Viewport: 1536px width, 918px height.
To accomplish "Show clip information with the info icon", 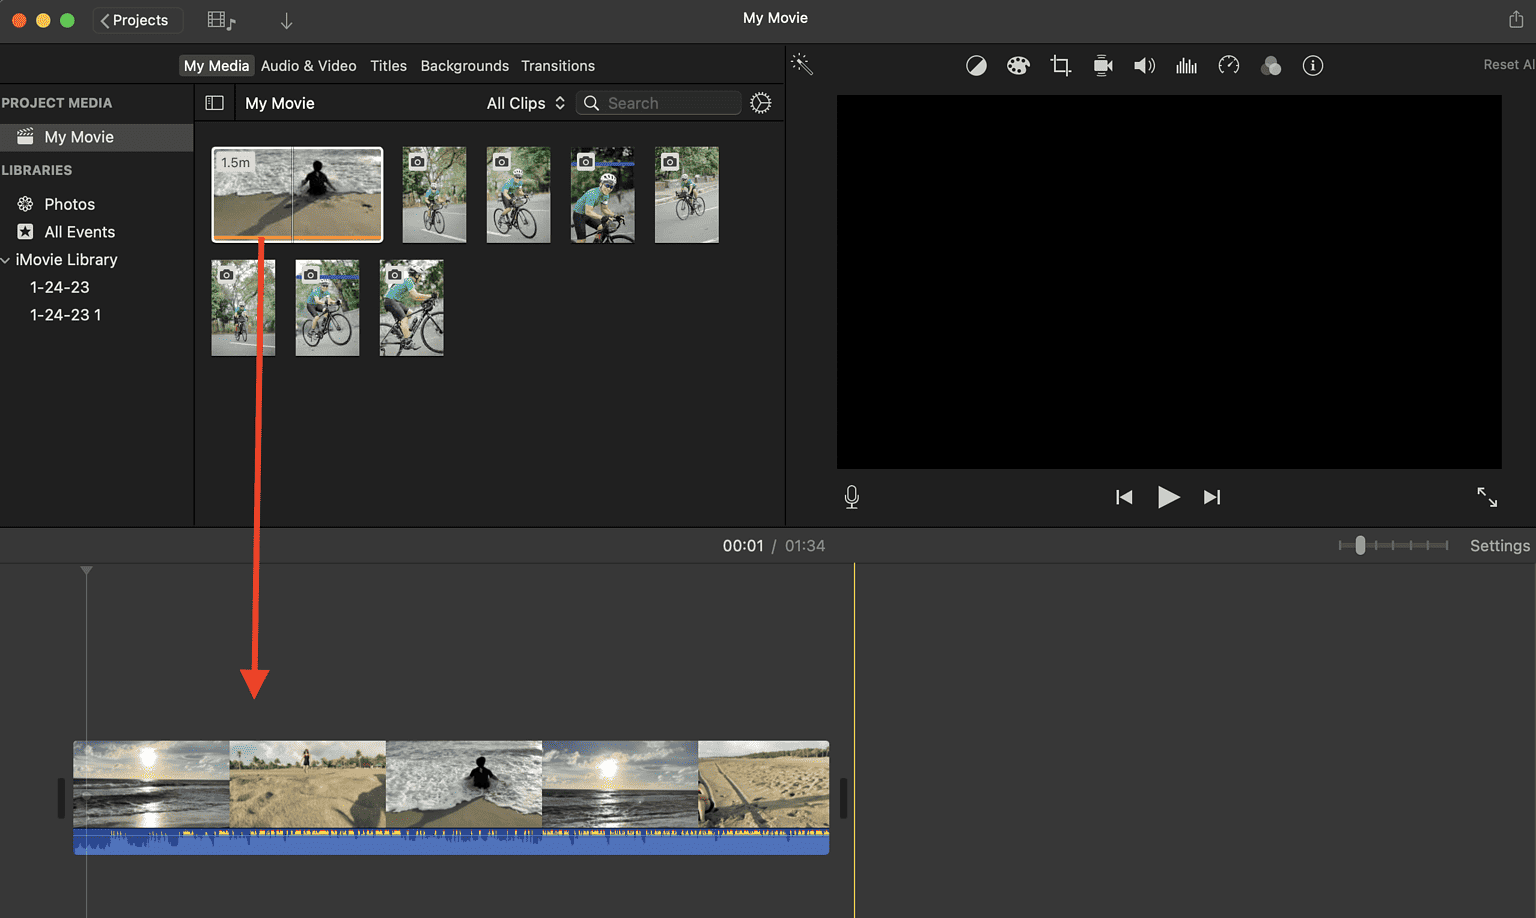I will point(1313,65).
